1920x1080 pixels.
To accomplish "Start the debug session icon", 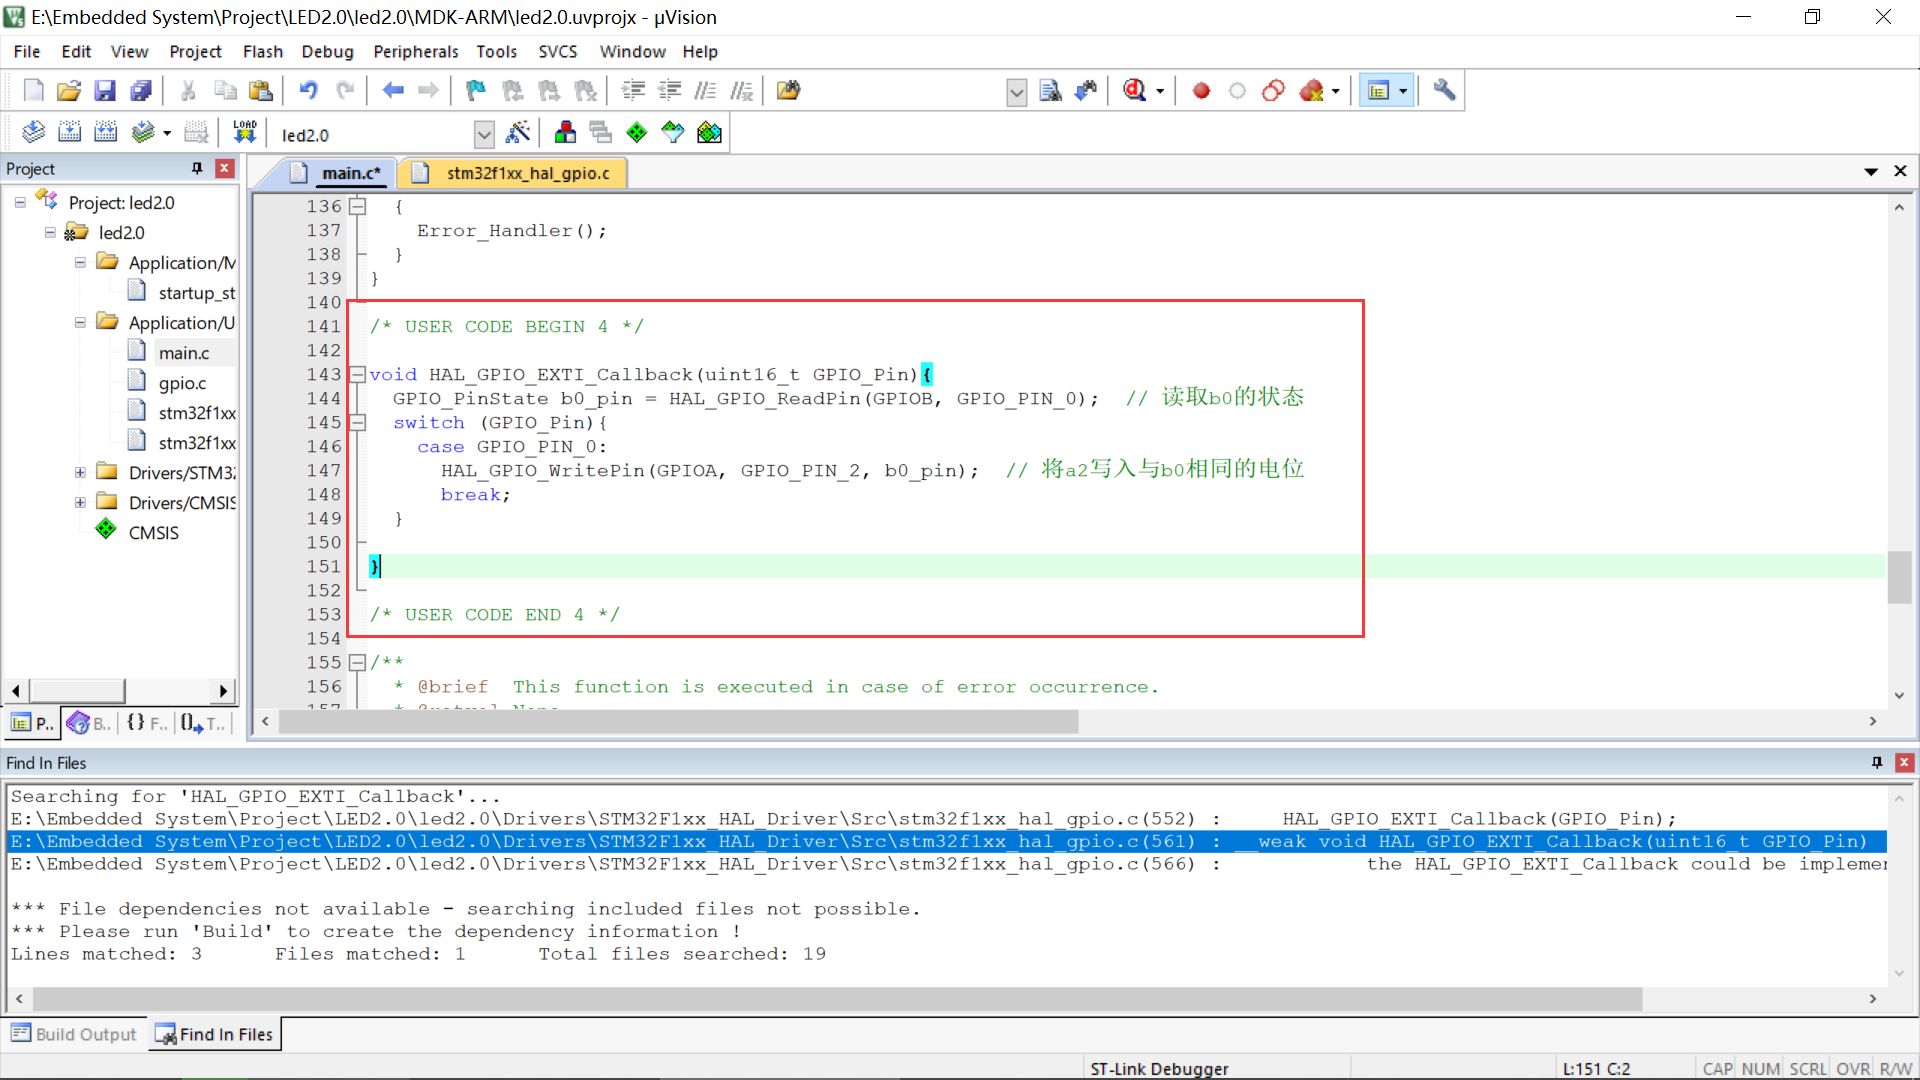I will click(1135, 91).
